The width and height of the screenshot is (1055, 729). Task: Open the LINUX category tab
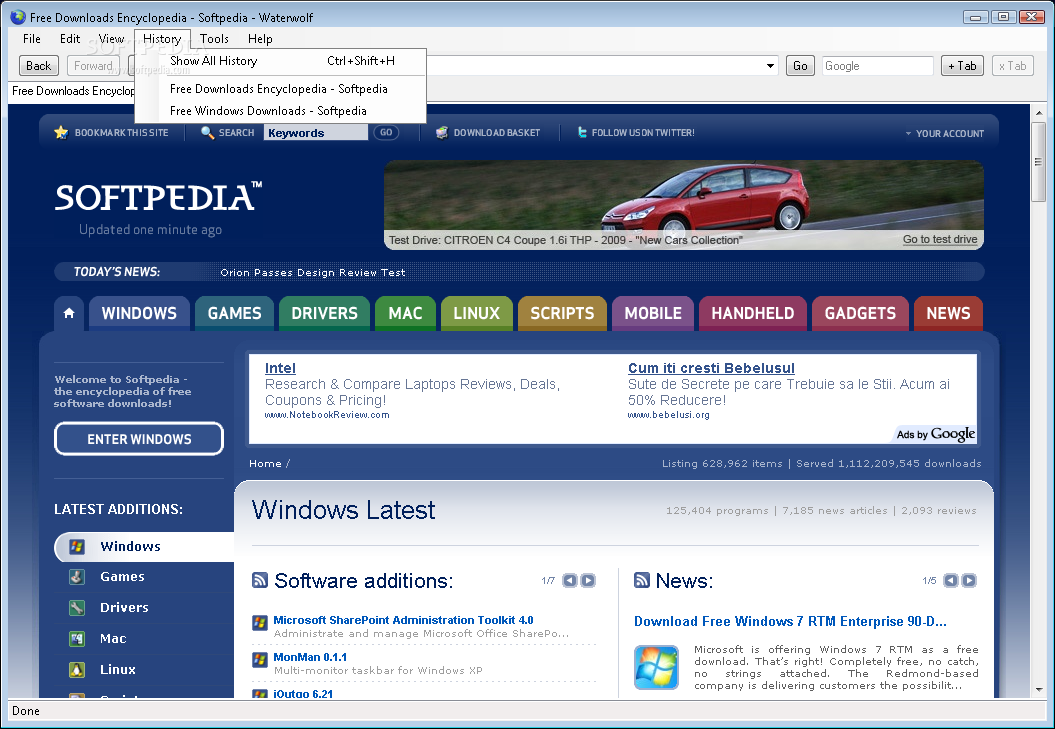tap(476, 313)
